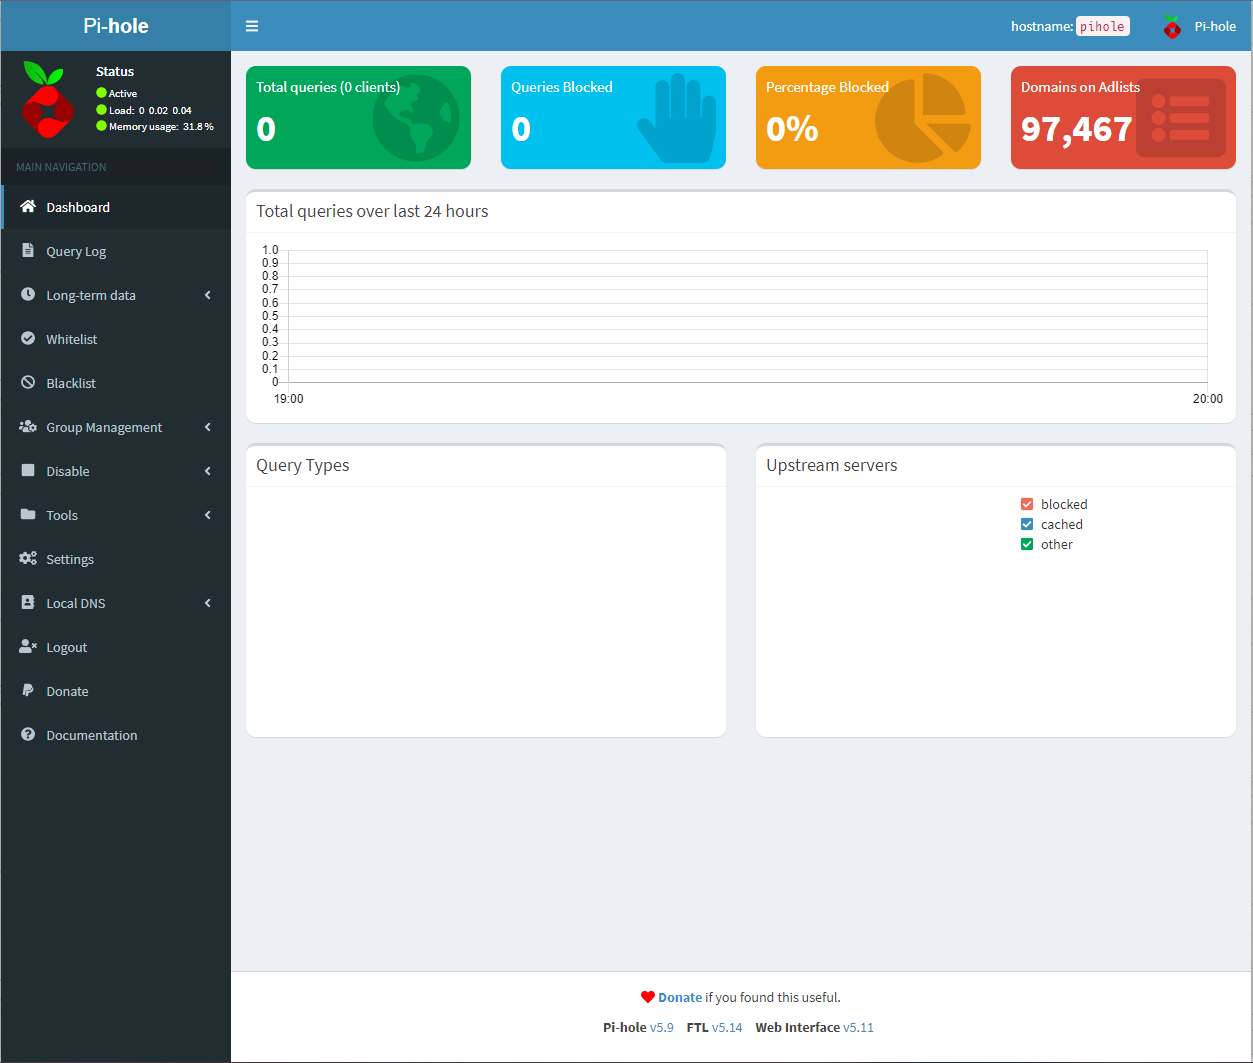Click the Settings gears icon

coord(28,559)
